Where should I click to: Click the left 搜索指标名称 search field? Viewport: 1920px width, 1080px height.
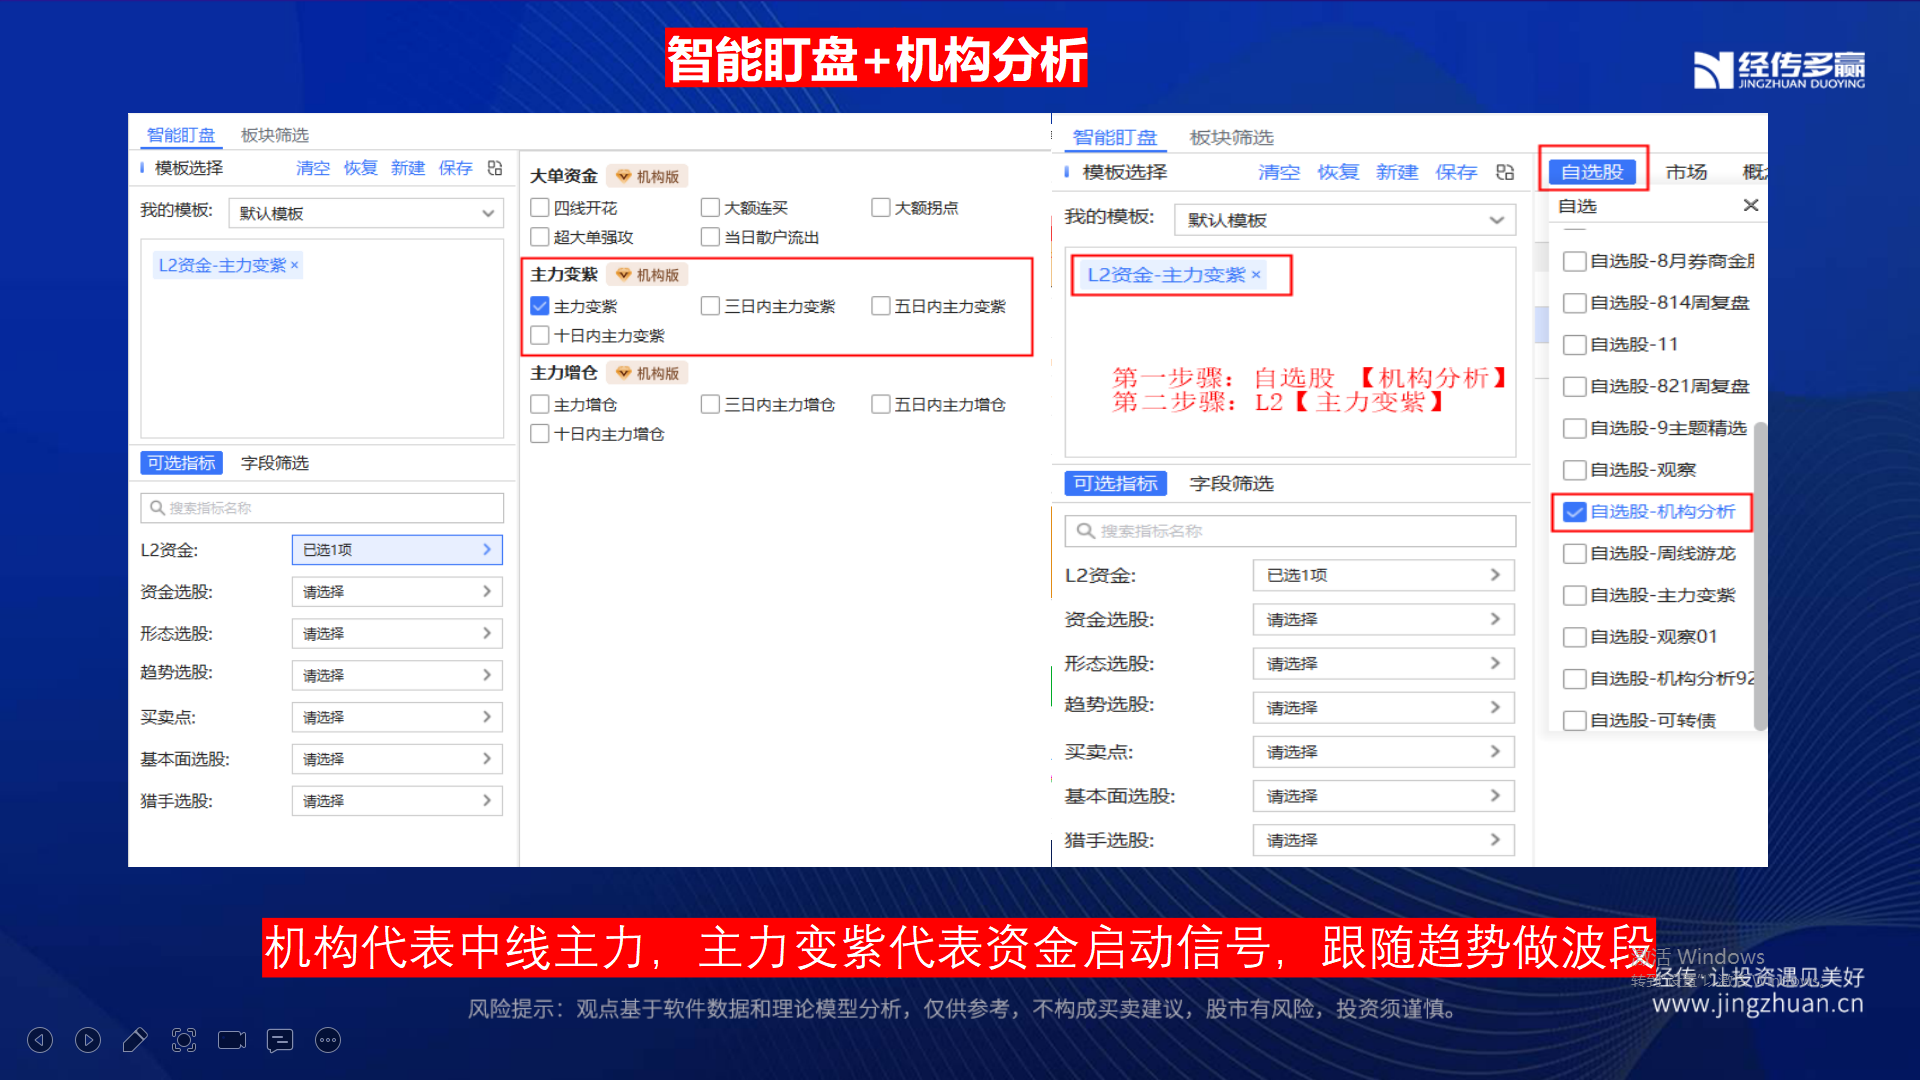[322, 508]
